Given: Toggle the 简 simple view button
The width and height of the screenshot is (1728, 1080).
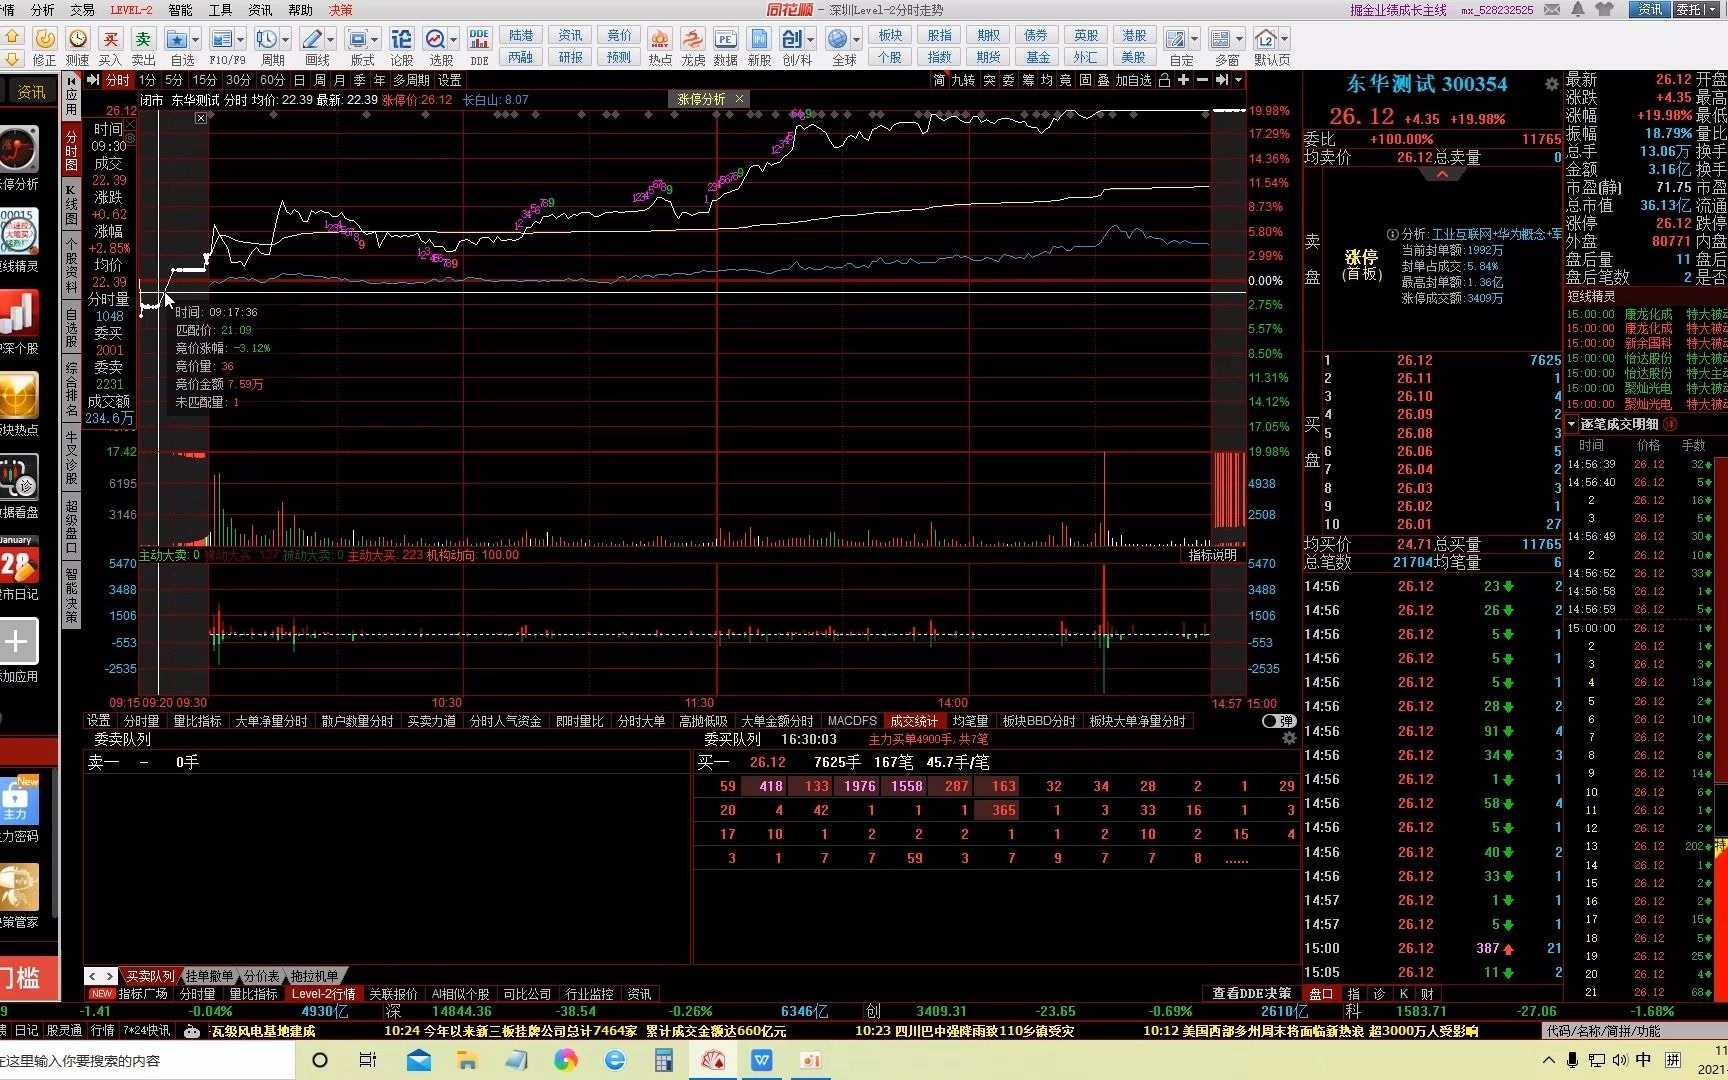Looking at the screenshot, I should tap(940, 80).
